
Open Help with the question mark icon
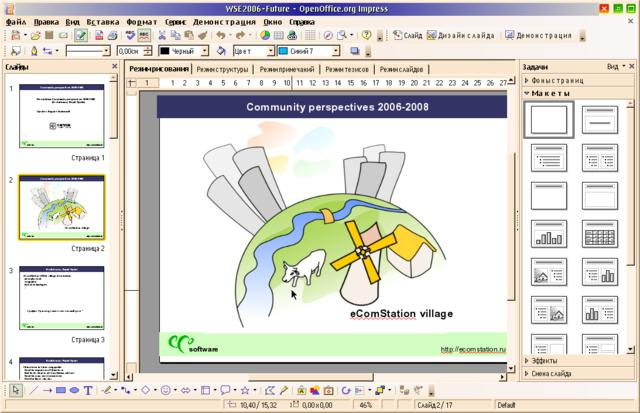tap(367, 35)
